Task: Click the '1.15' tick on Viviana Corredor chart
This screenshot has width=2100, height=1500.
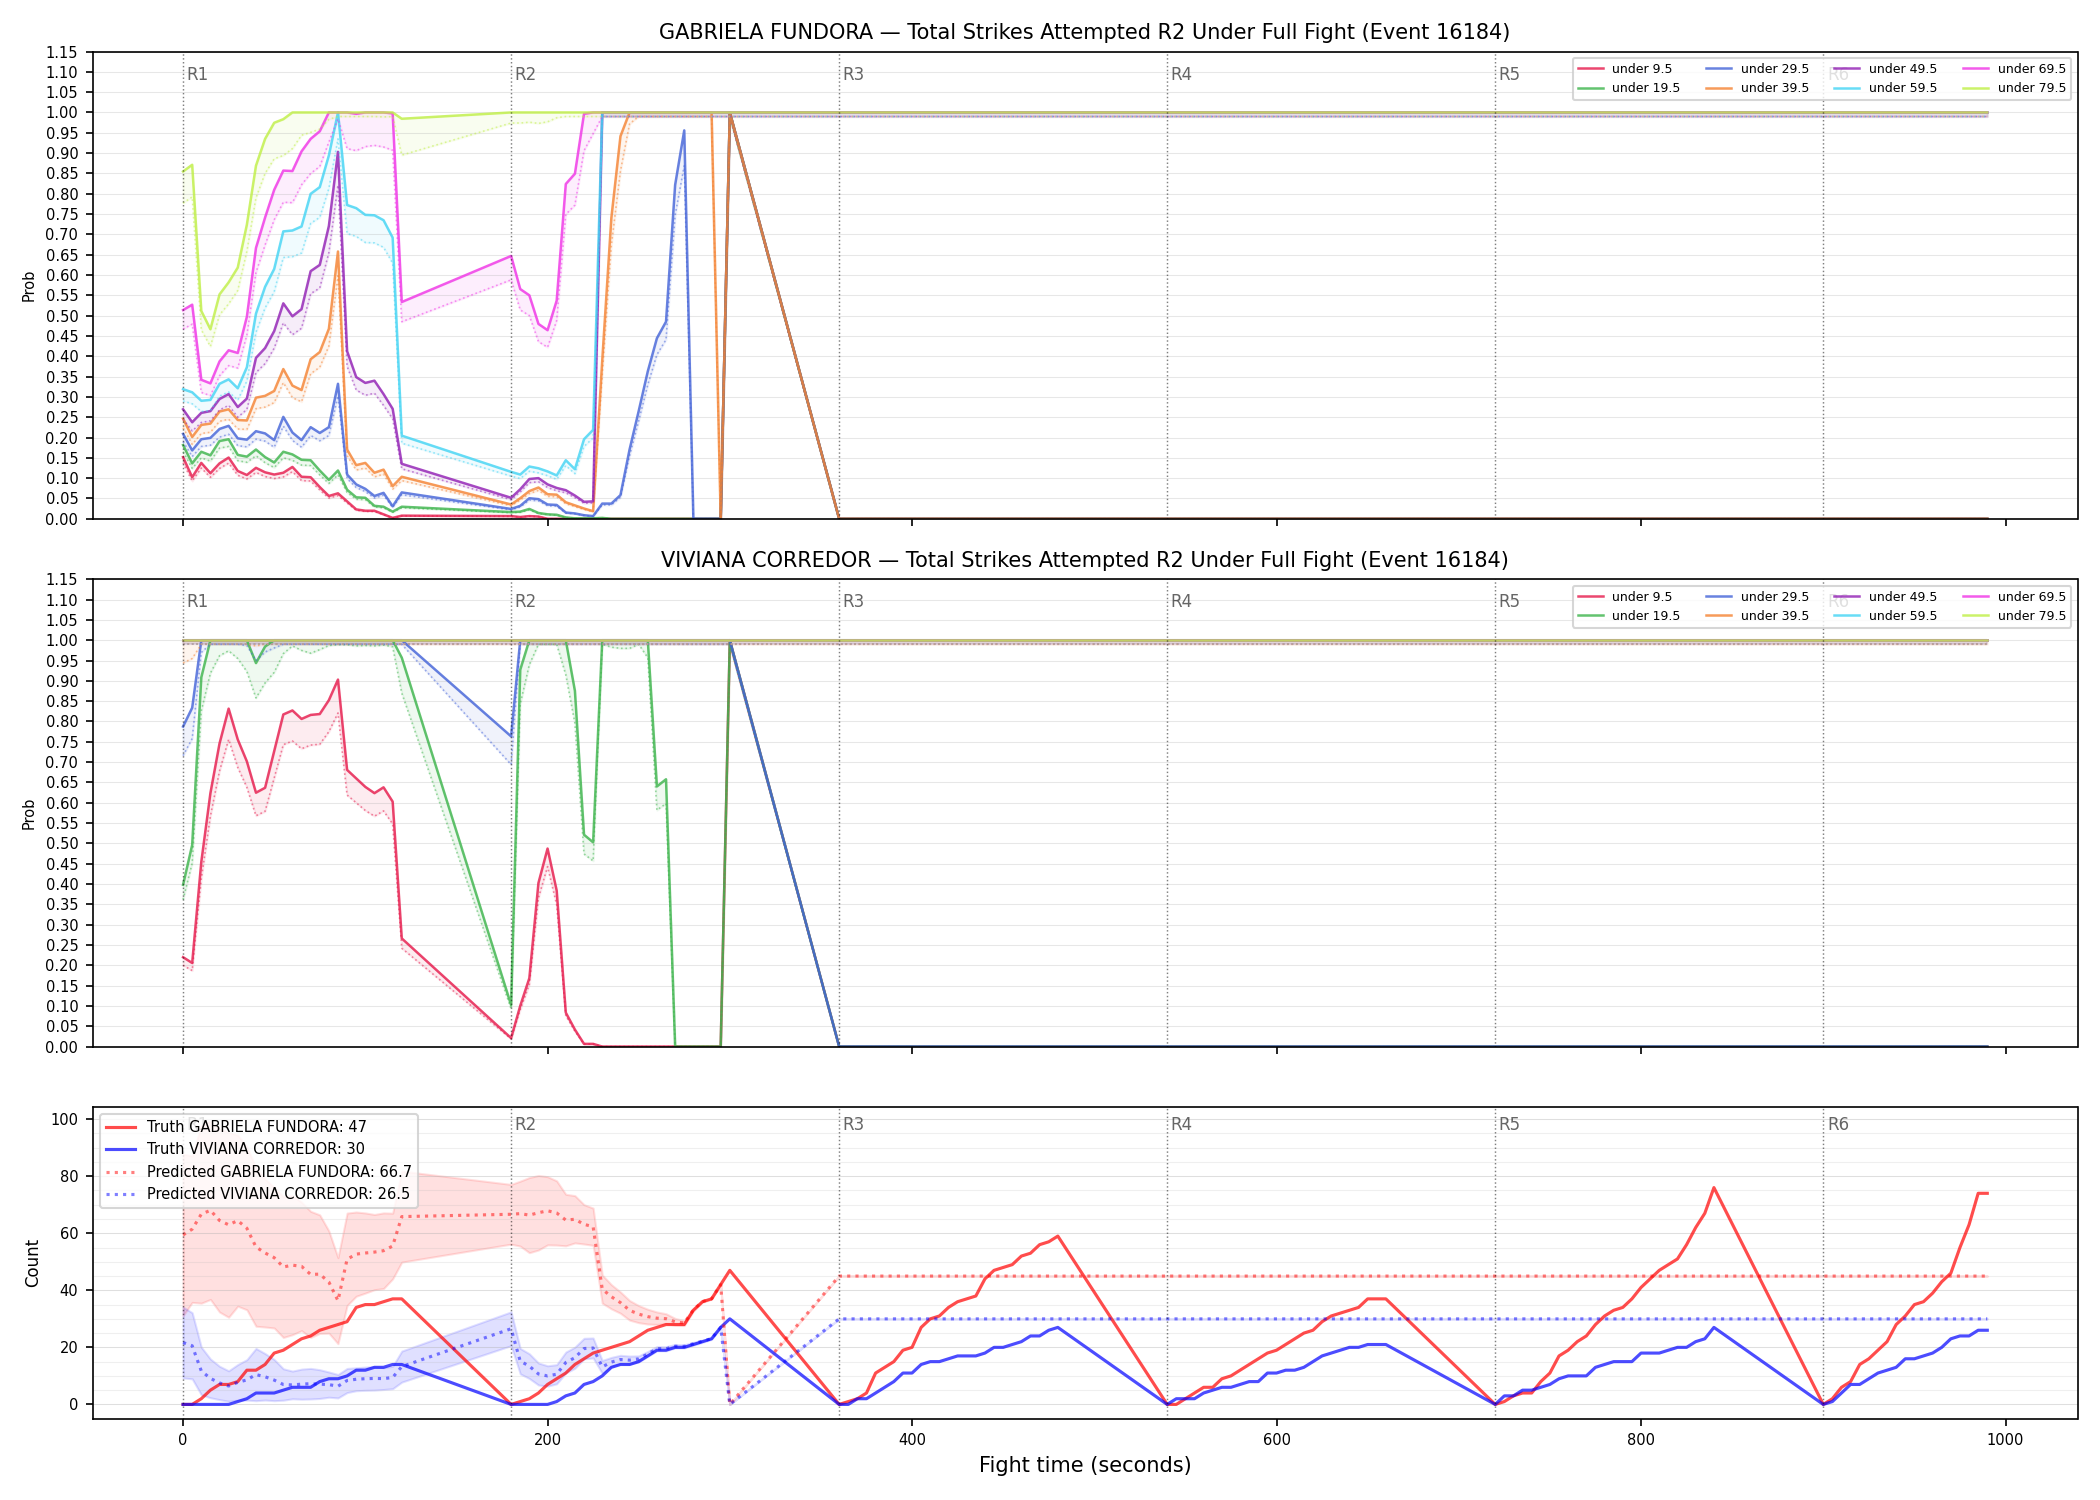Action: point(61,580)
